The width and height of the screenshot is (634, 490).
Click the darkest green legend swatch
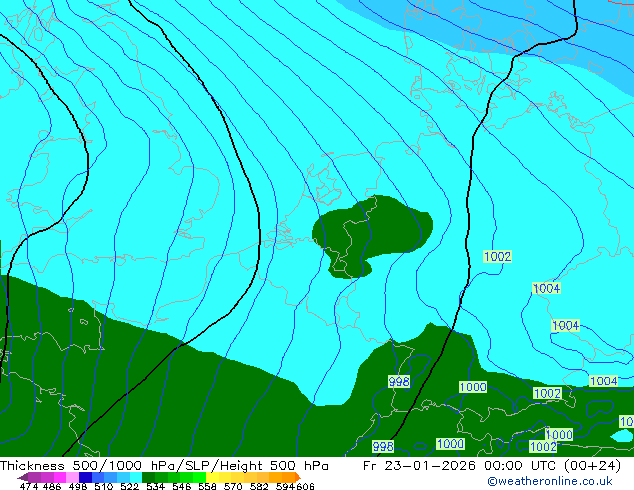pos(148,477)
